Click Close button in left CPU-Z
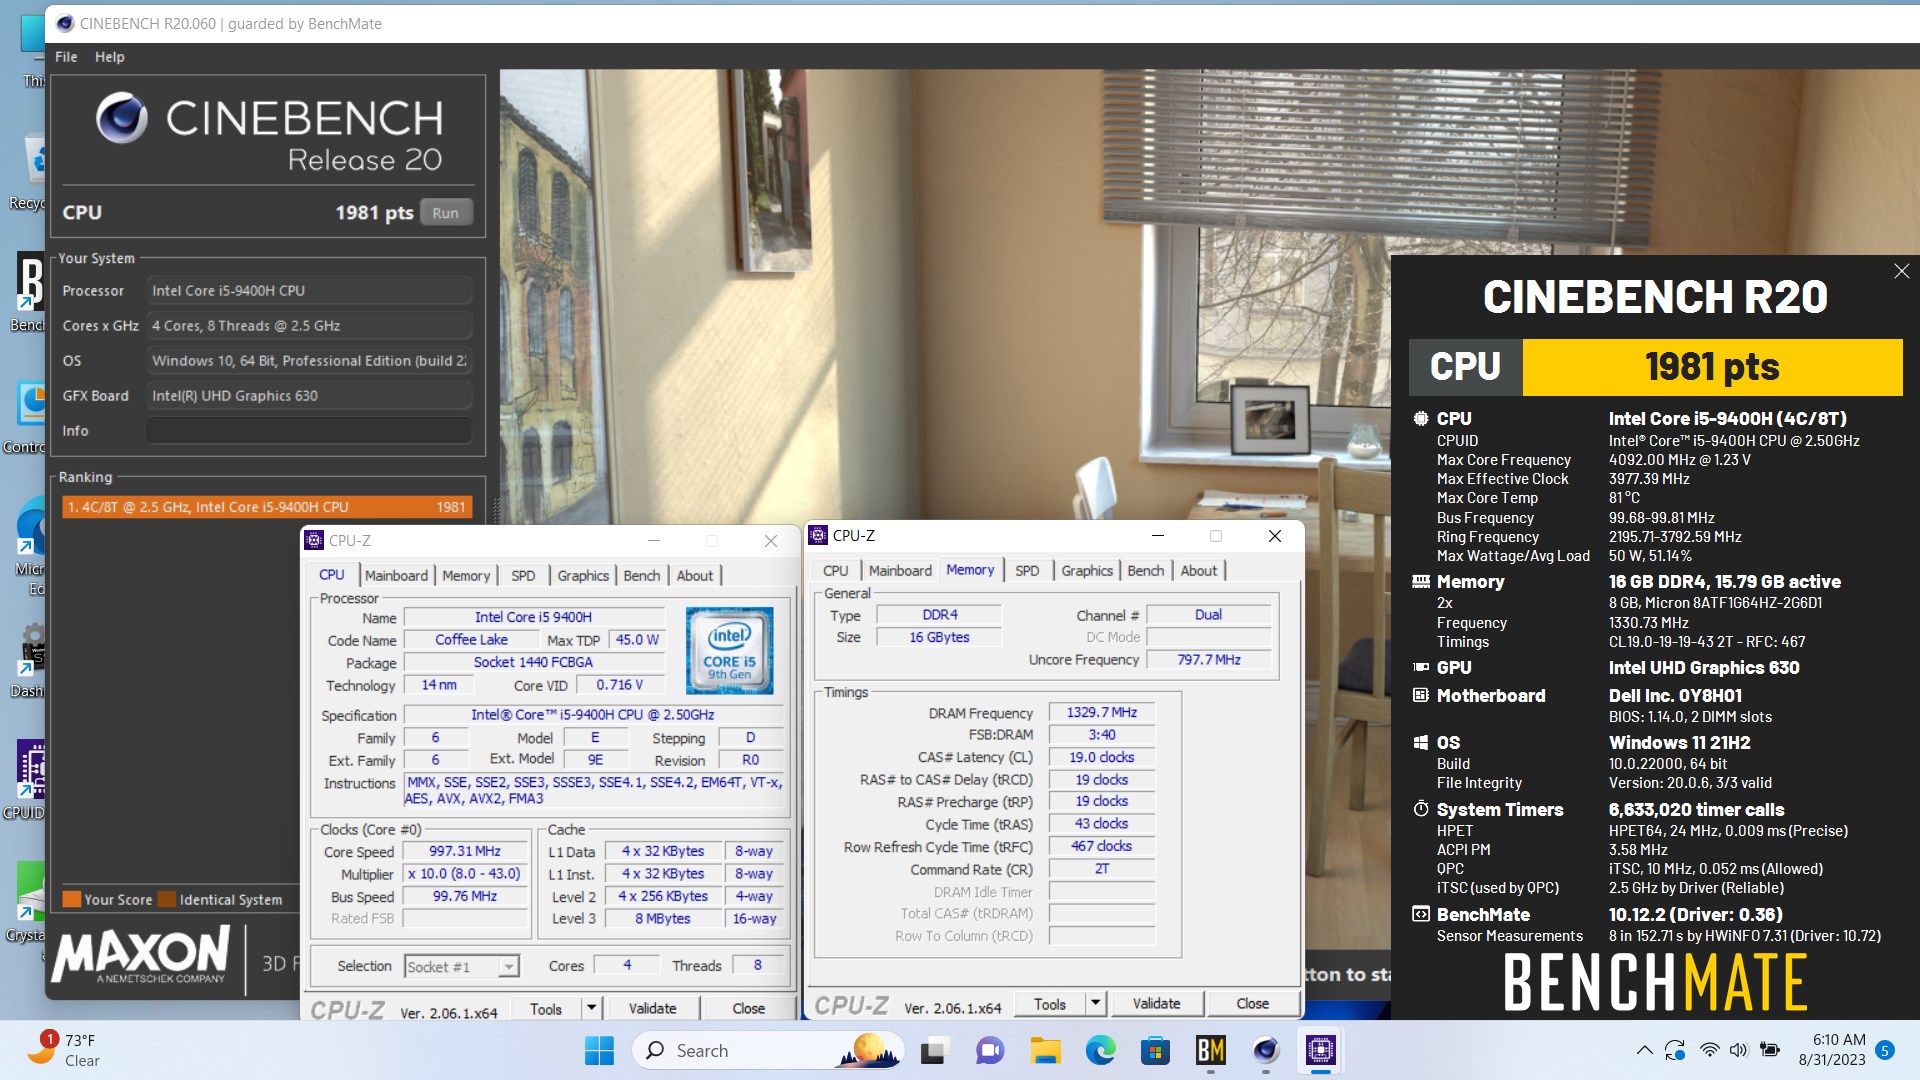 (748, 1009)
